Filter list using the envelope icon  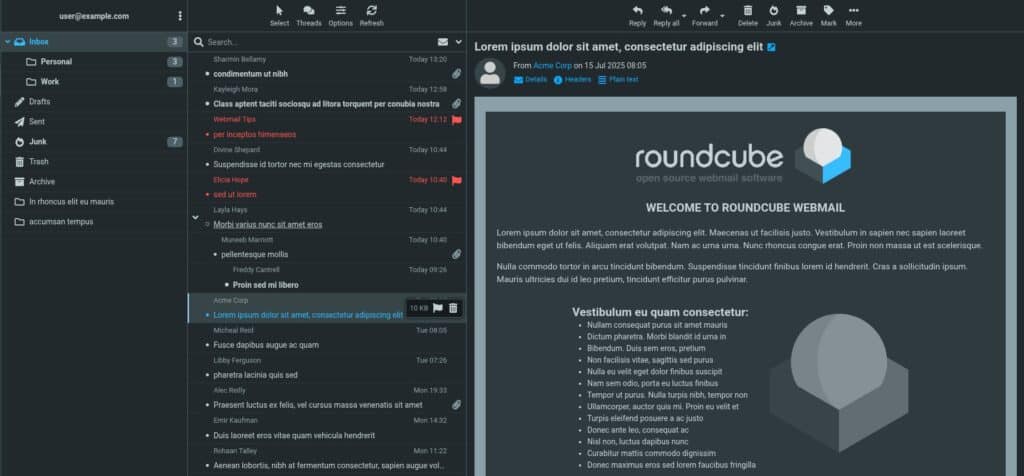[443, 42]
